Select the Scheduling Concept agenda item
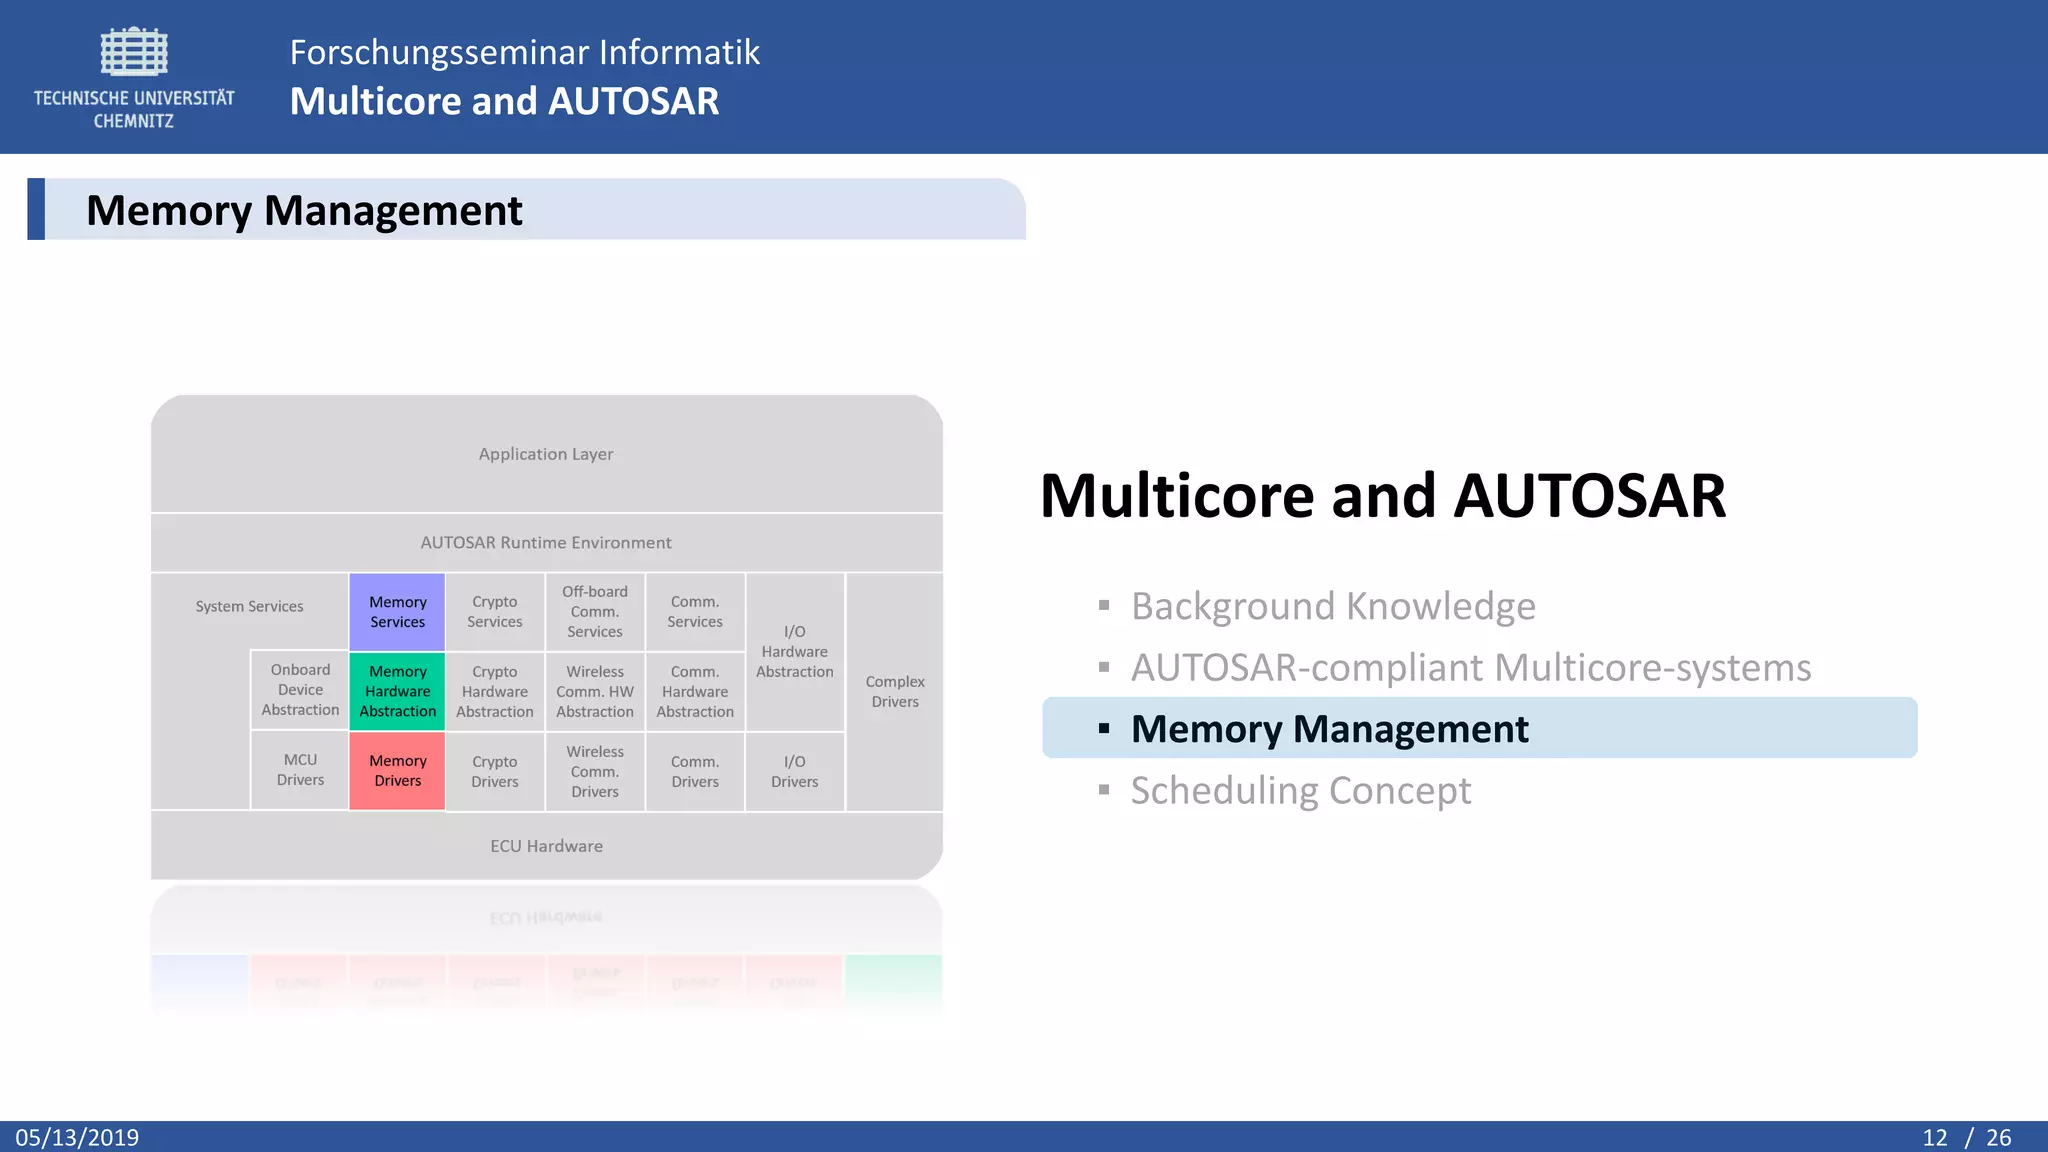This screenshot has height=1152, width=2048. [1300, 791]
